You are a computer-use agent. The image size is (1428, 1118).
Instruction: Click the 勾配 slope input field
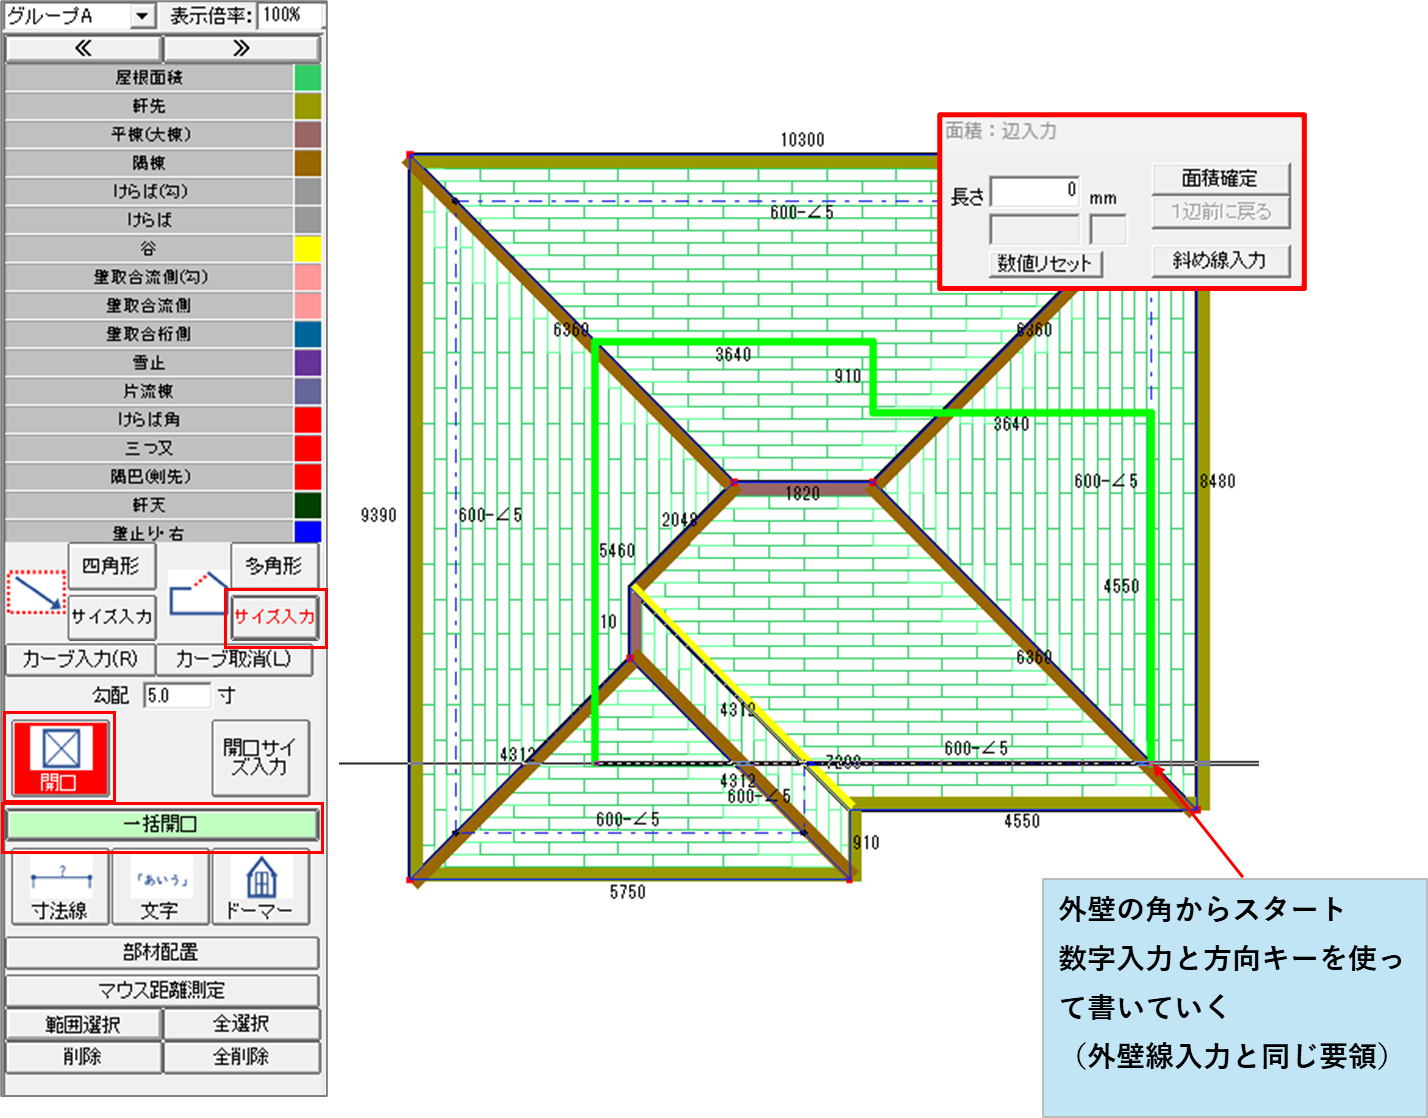[x=177, y=695]
